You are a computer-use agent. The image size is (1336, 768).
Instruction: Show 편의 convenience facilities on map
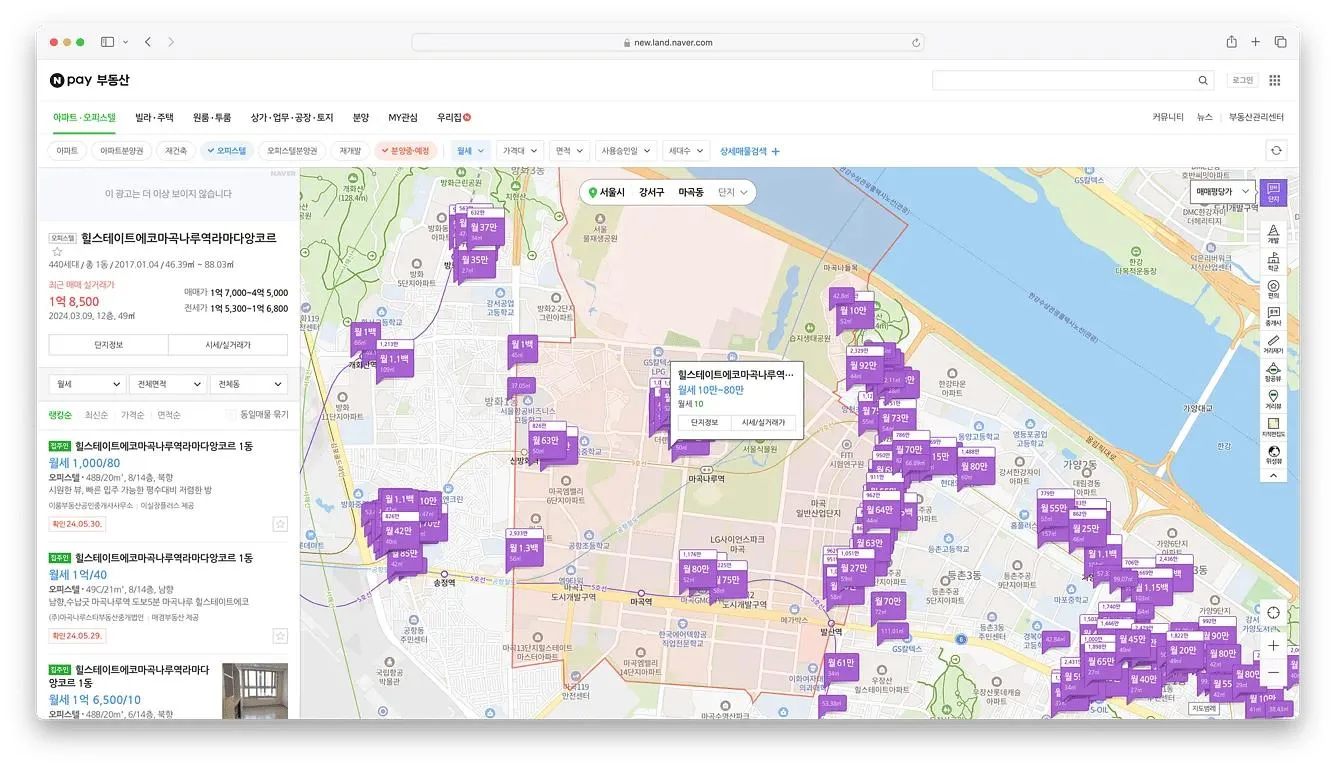click(x=1273, y=289)
